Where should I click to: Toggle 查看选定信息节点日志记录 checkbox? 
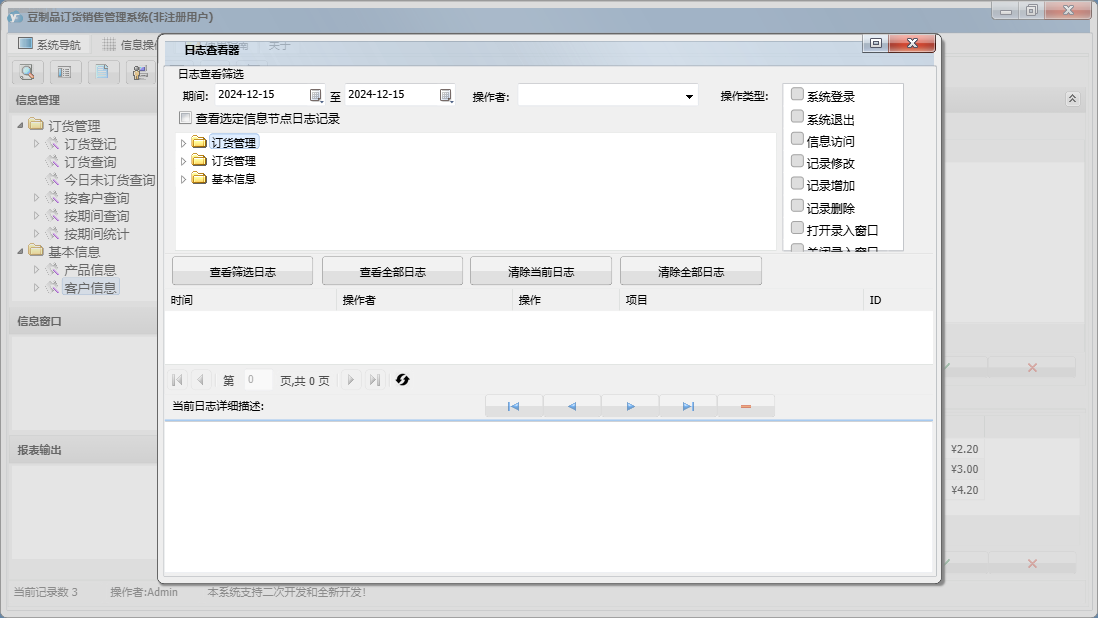click(x=186, y=118)
